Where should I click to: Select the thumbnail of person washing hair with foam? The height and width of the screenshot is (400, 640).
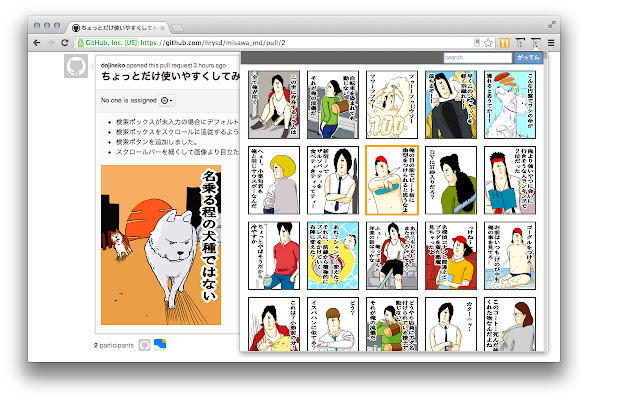(x=392, y=104)
